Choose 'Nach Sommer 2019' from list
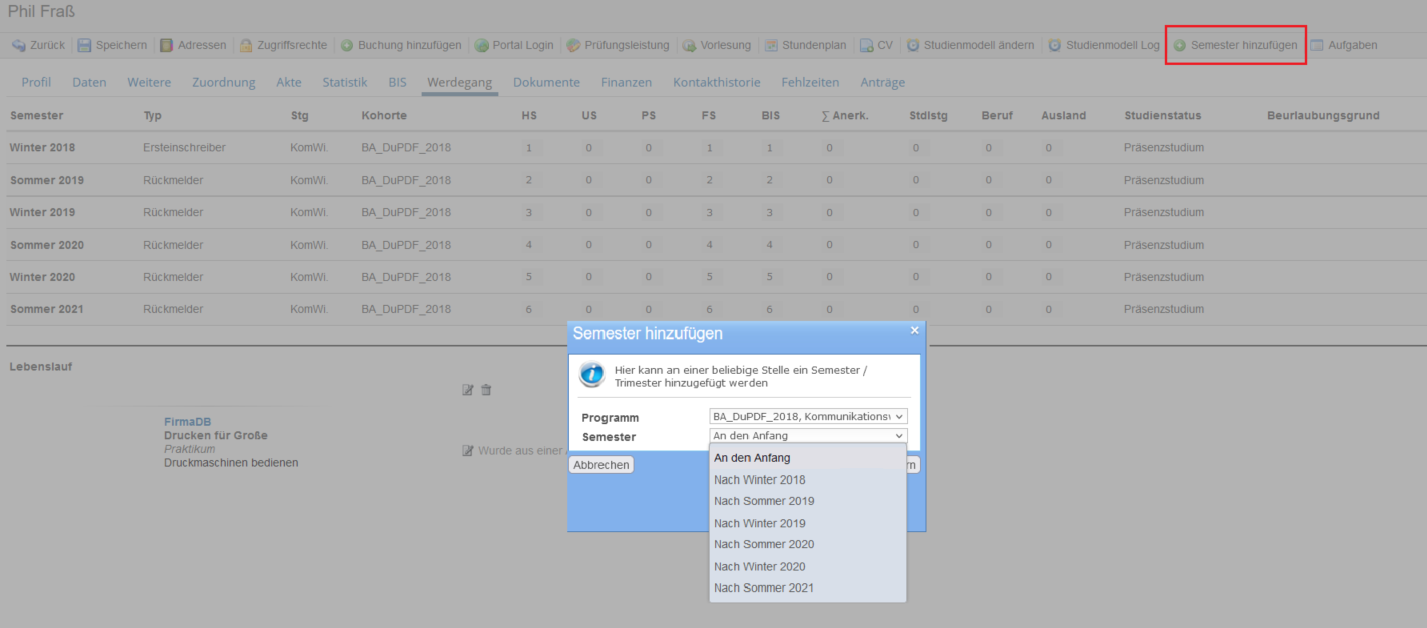This screenshot has width=1427, height=628. (808, 501)
